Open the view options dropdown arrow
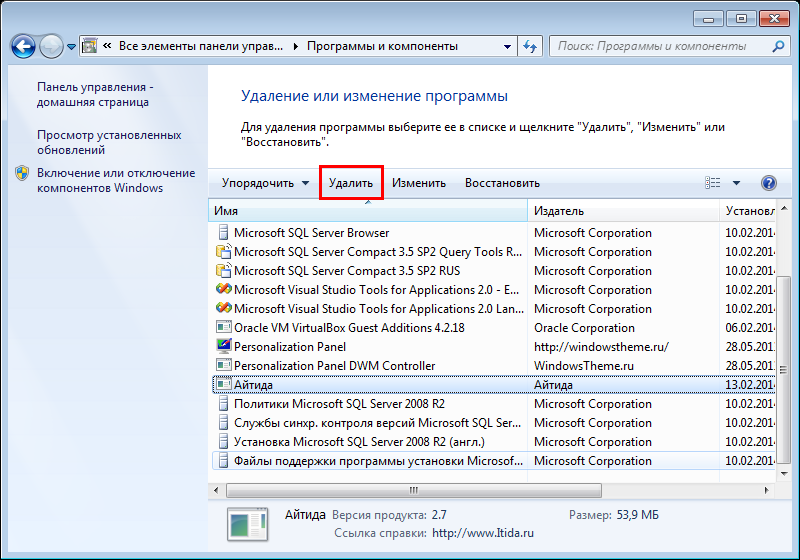The height and width of the screenshot is (560, 800). click(x=736, y=183)
